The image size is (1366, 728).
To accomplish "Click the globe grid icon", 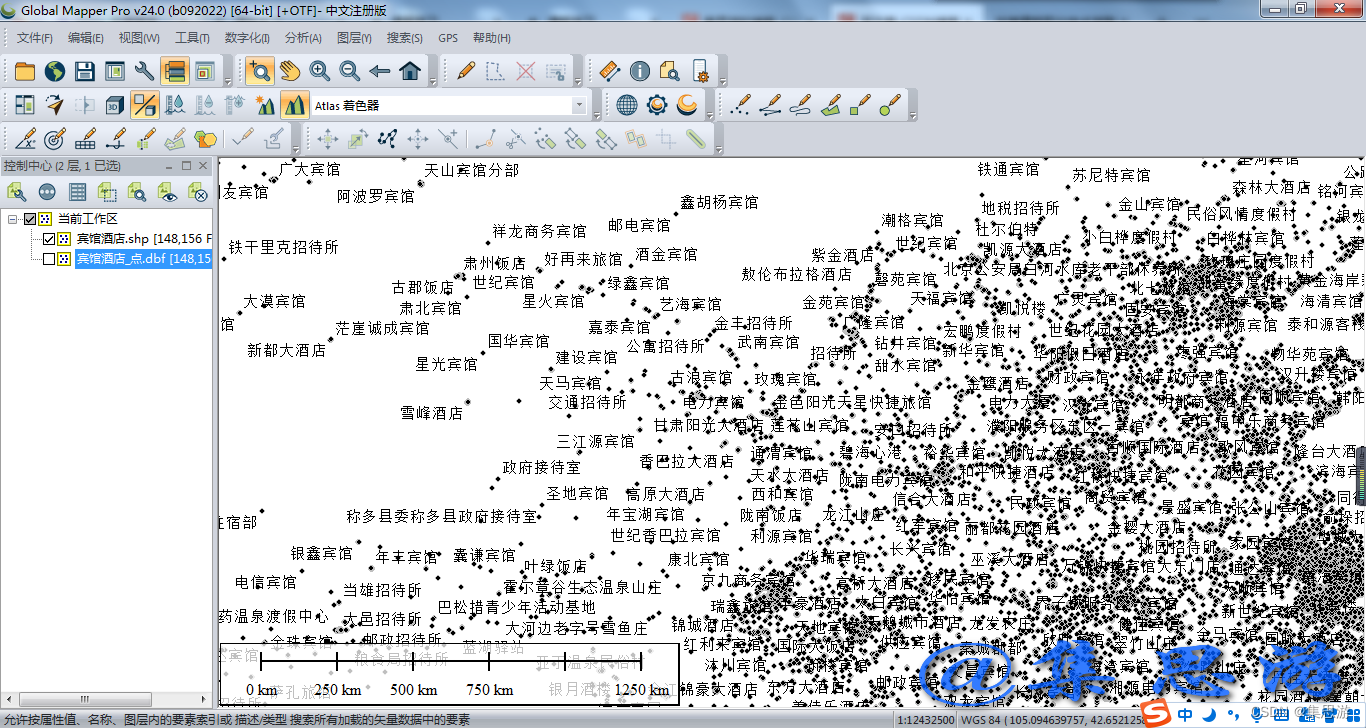I will pos(627,104).
